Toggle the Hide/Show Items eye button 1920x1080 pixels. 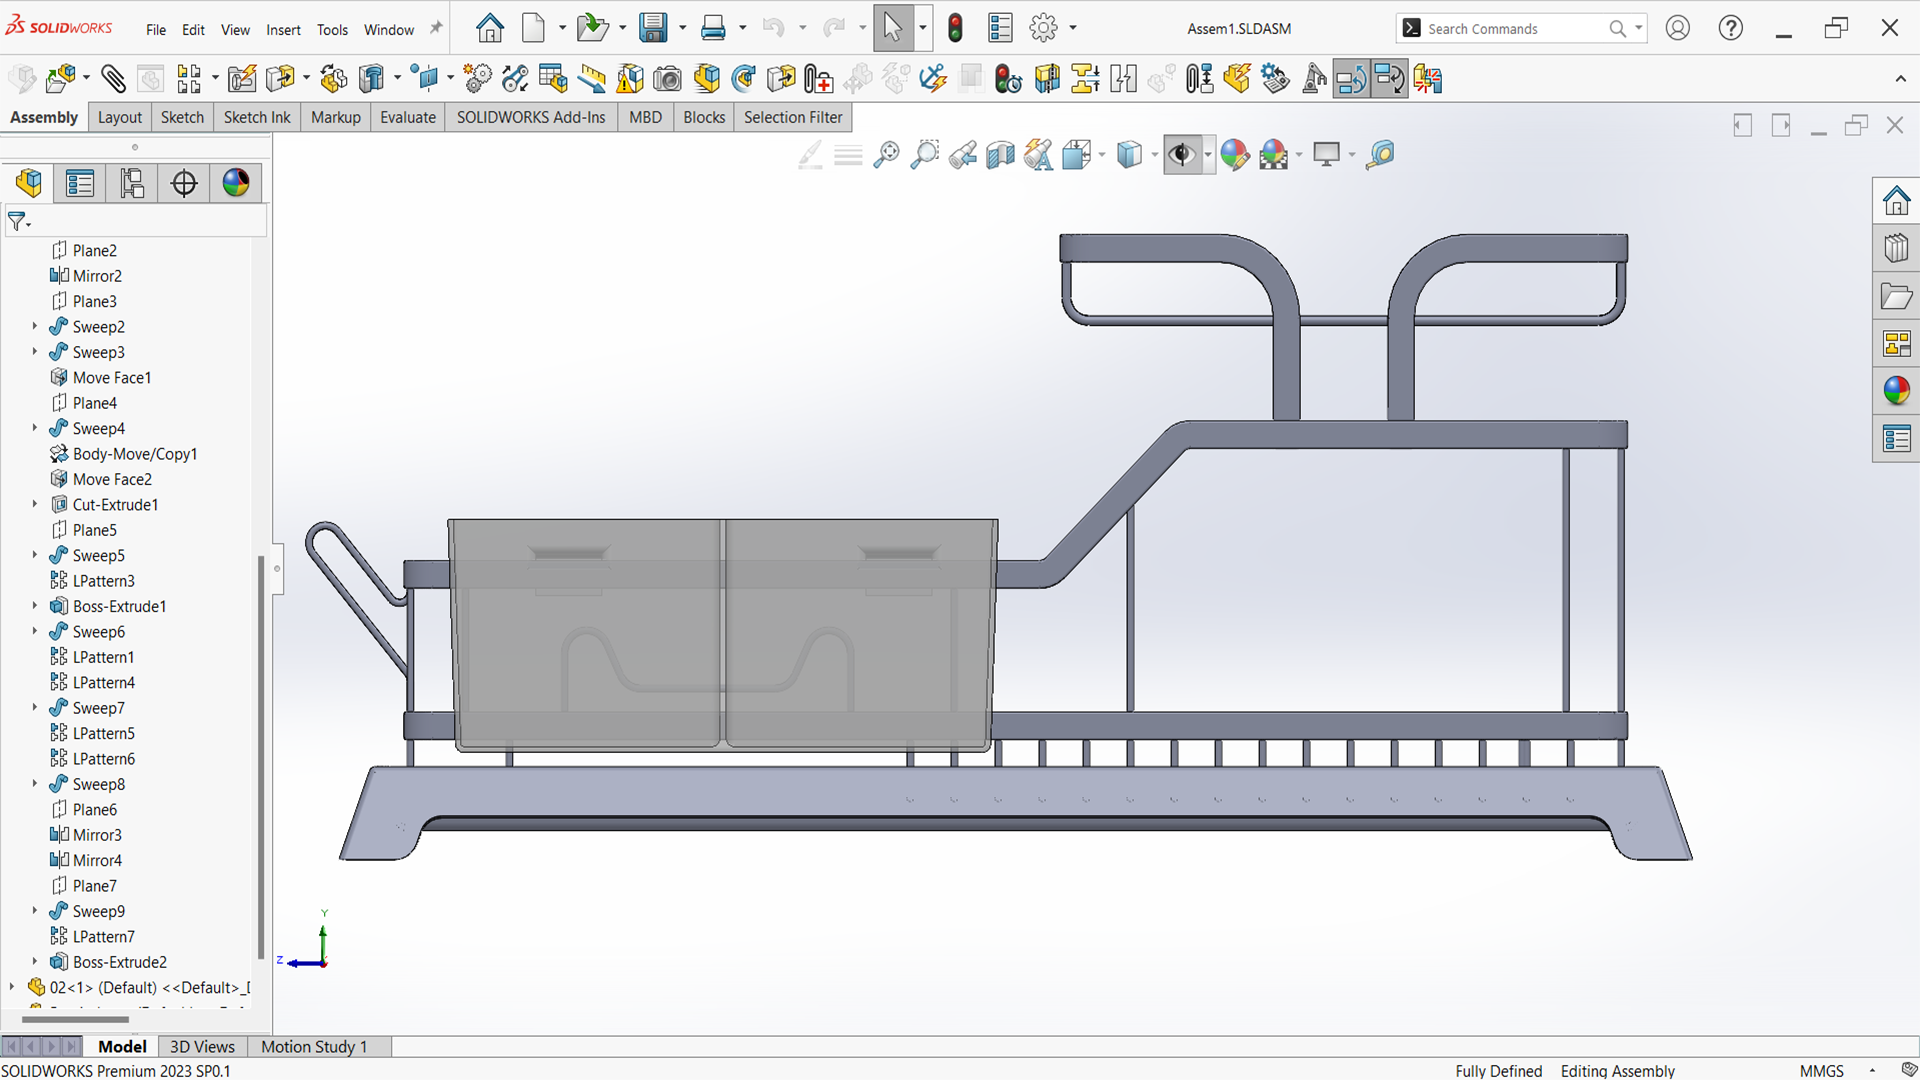click(x=1182, y=155)
